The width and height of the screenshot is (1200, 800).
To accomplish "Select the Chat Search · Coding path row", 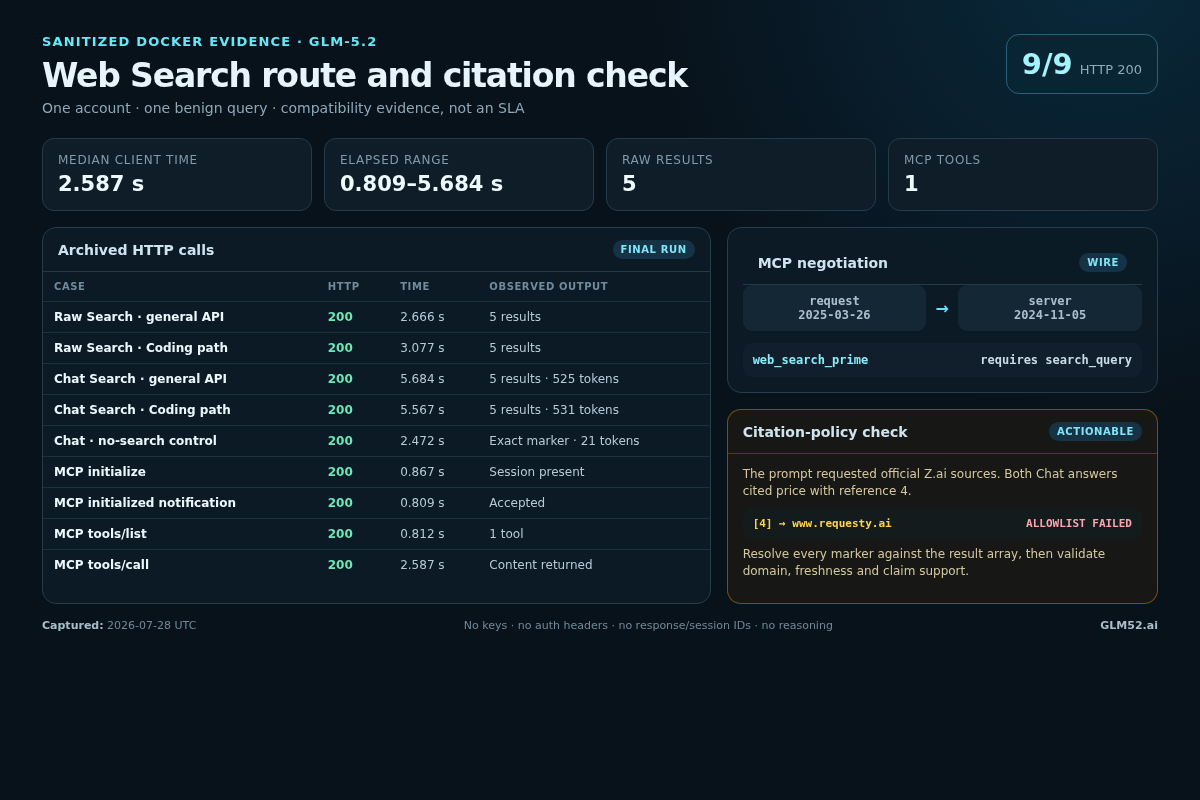I will [376, 410].
